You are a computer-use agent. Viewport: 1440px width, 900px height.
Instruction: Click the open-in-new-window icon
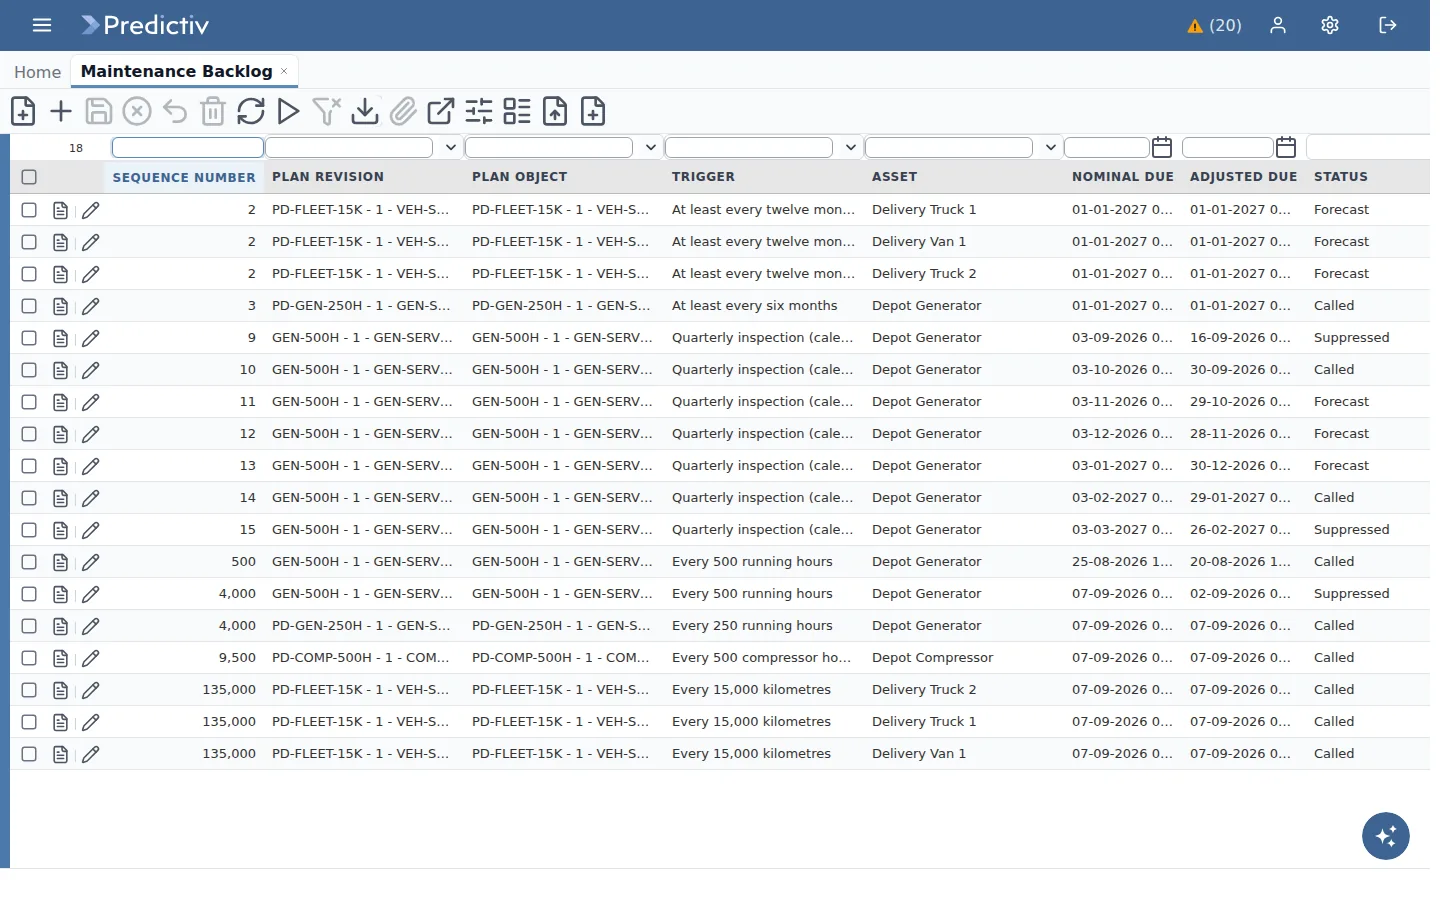point(441,111)
